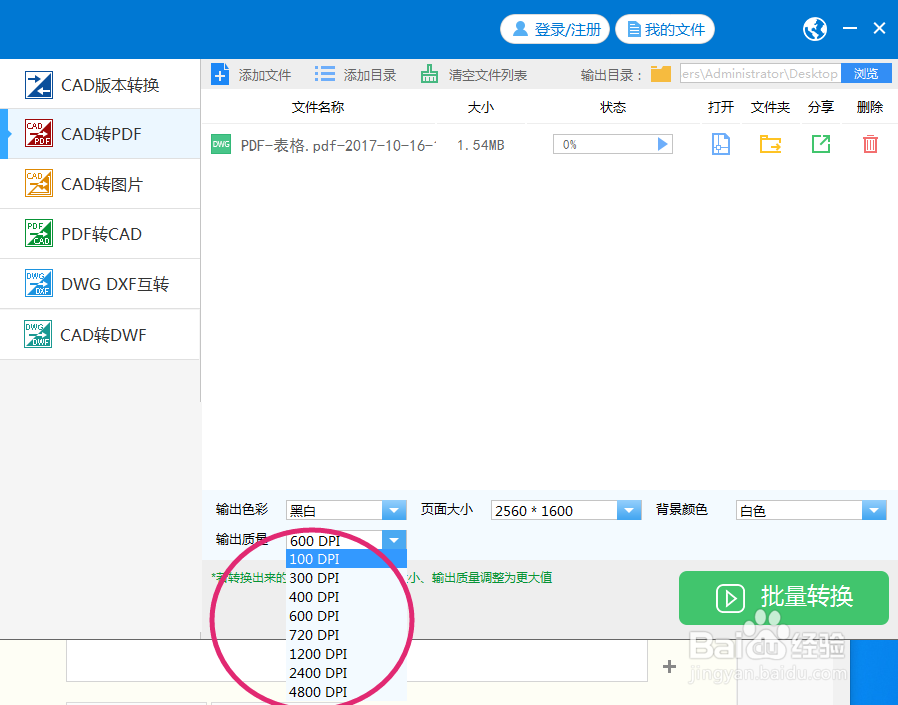
Task: Open the 页面大小 page size dropdown
Action: 630,510
